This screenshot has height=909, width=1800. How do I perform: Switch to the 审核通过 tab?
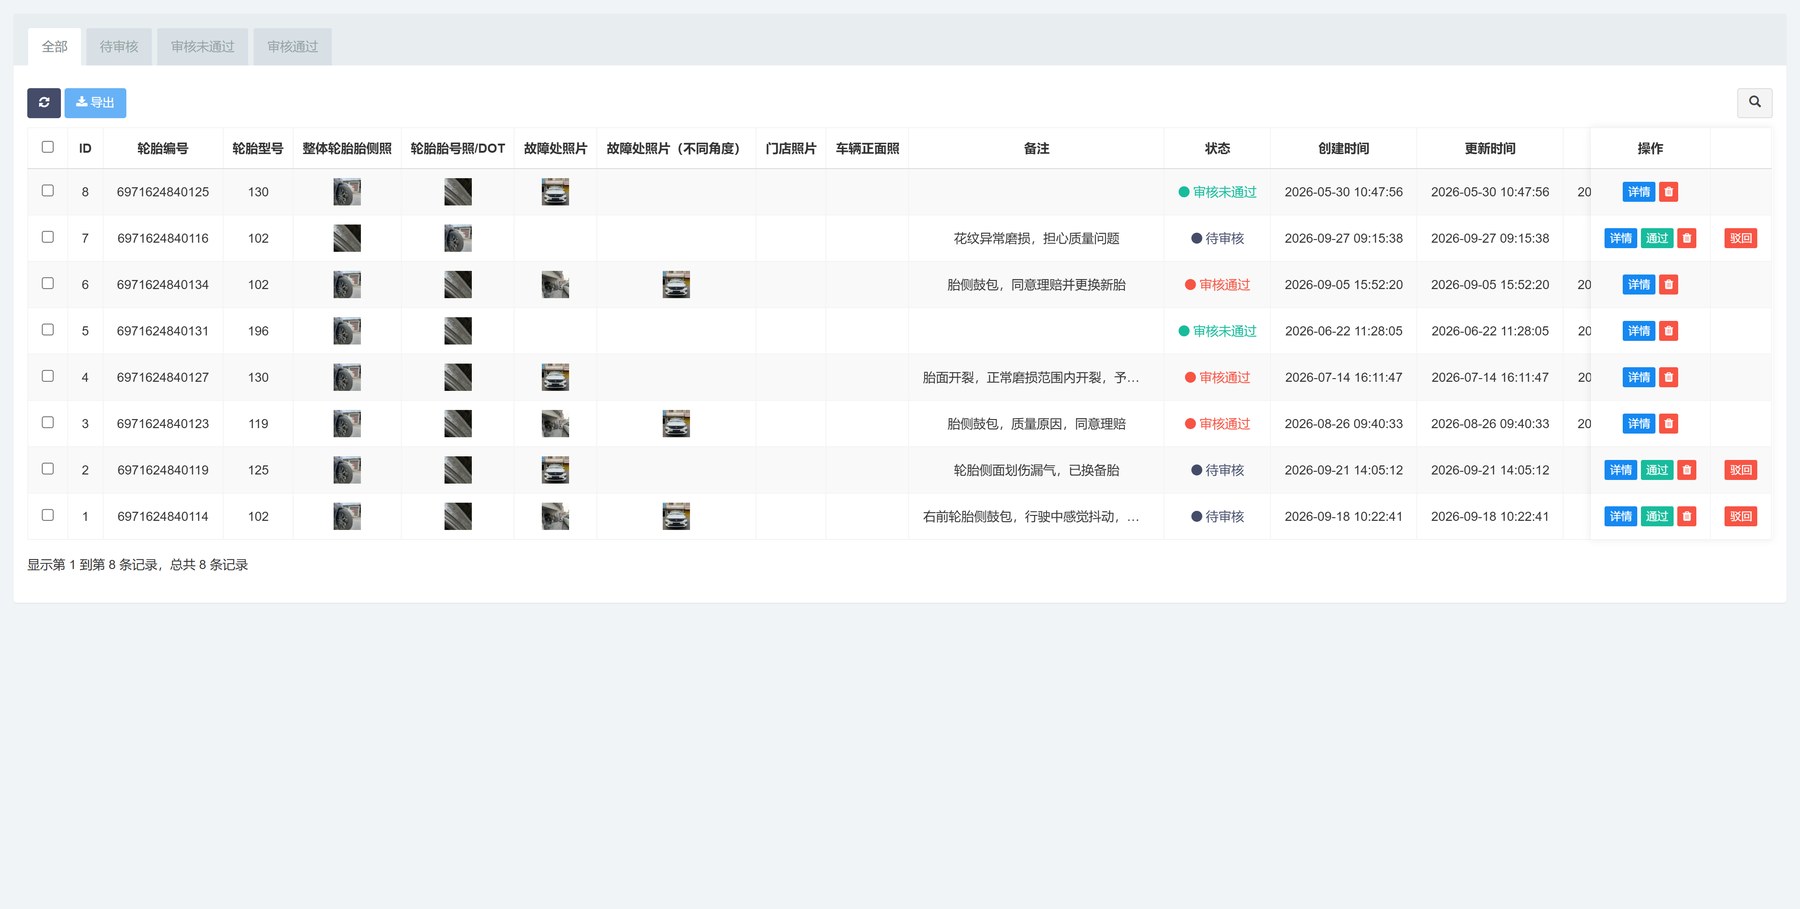[x=292, y=47]
